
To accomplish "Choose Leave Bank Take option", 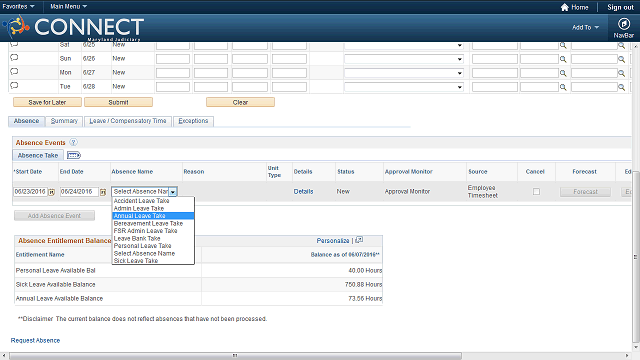I will pyautogui.click(x=153, y=238).
